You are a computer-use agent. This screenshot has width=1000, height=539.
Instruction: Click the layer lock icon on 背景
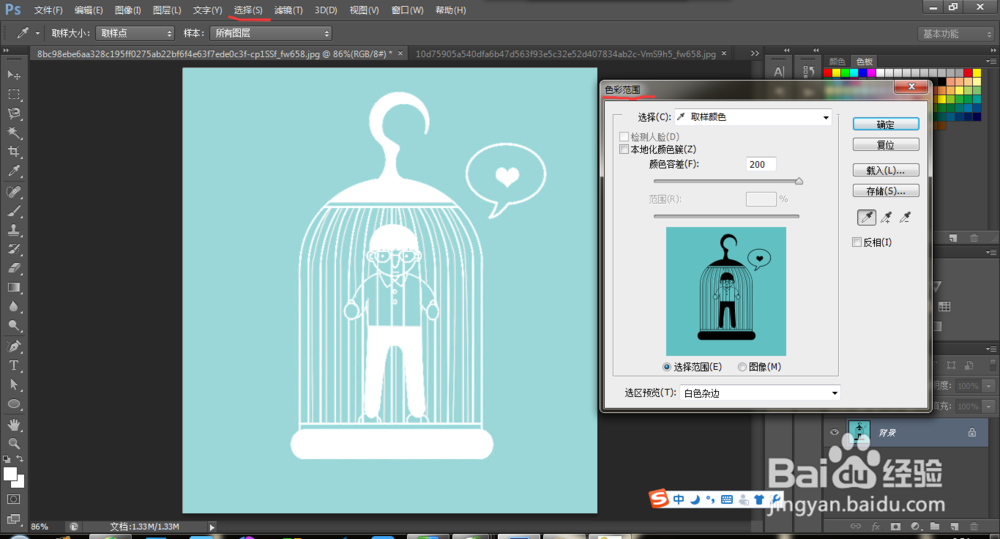972,432
